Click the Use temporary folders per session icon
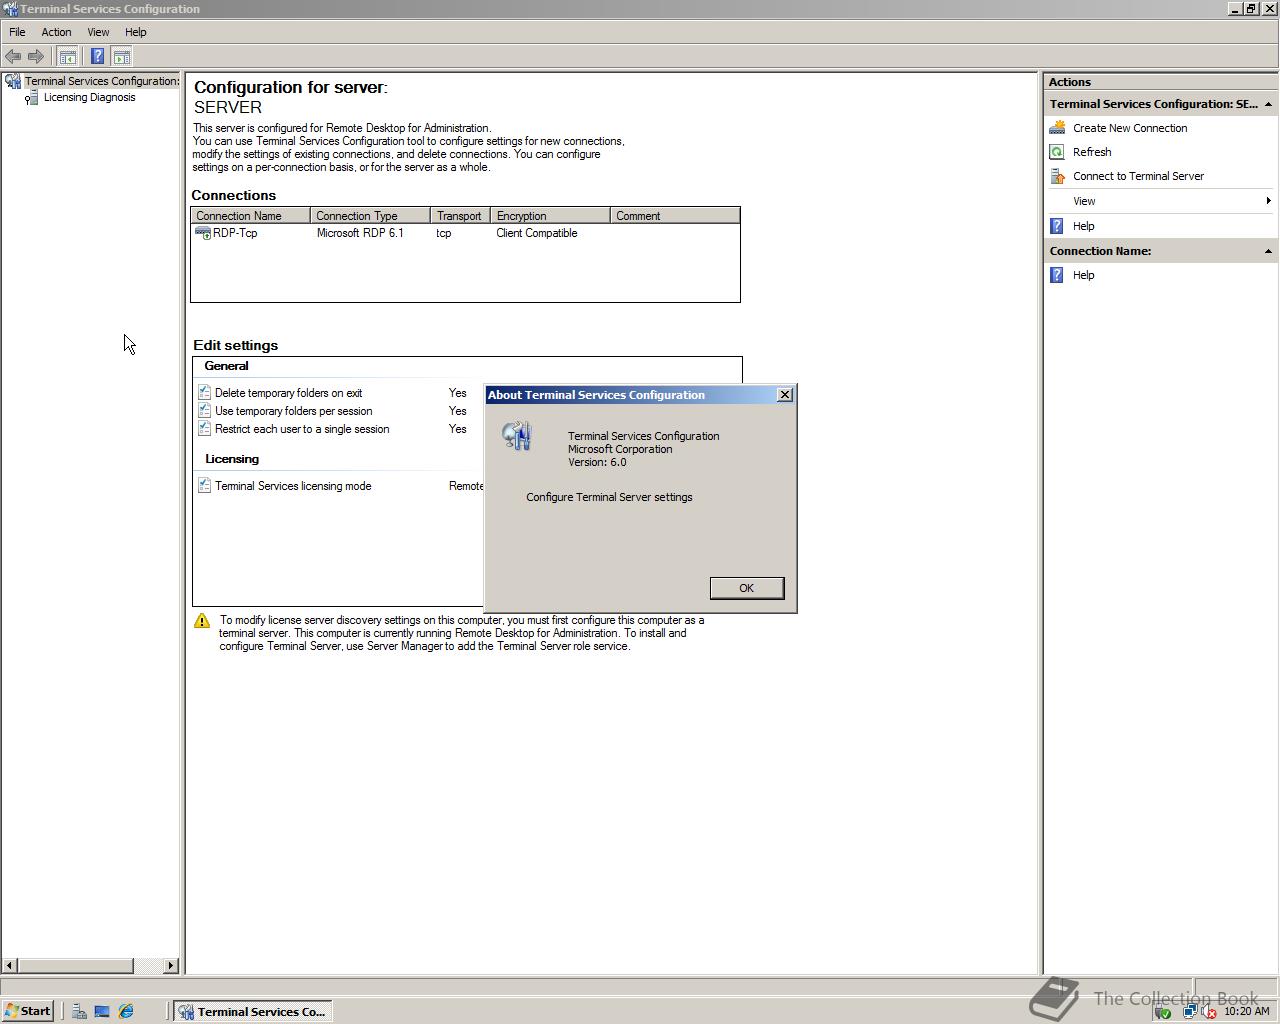Image resolution: width=1280 pixels, height=1024 pixels. (204, 411)
